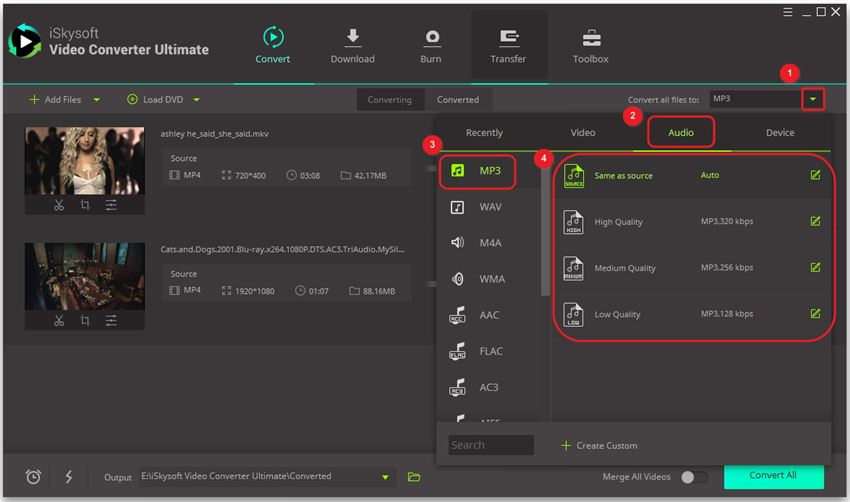Click the format Search field
850x502 pixels.
tap(490, 445)
